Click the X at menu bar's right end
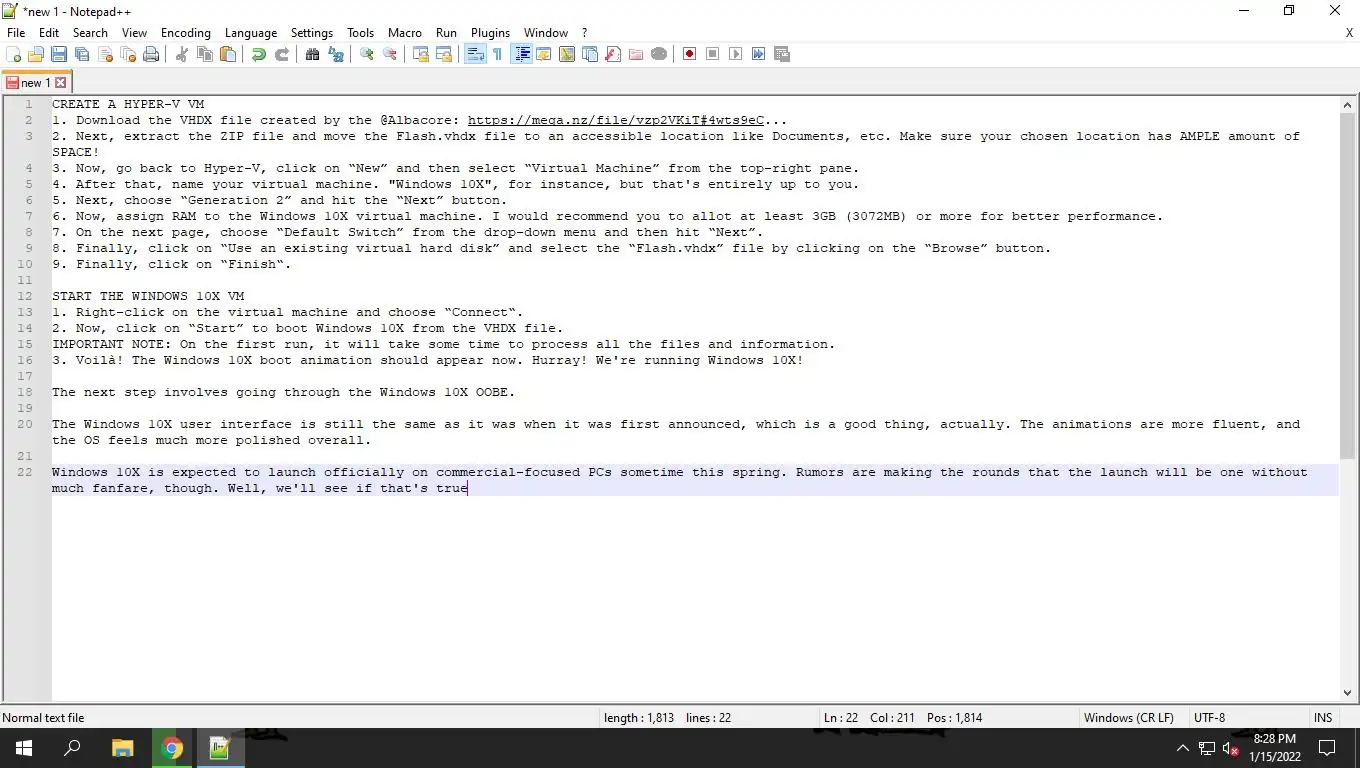Image resolution: width=1360 pixels, height=768 pixels. click(1349, 33)
